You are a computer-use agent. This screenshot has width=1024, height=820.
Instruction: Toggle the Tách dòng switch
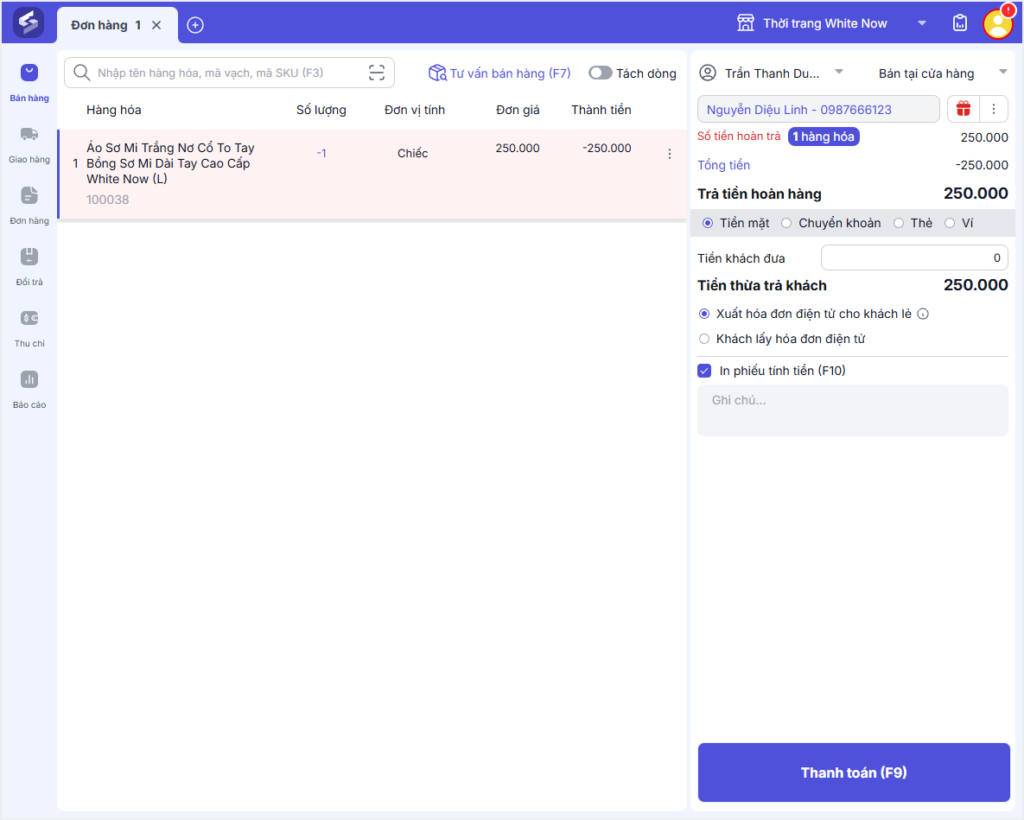click(600, 73)
